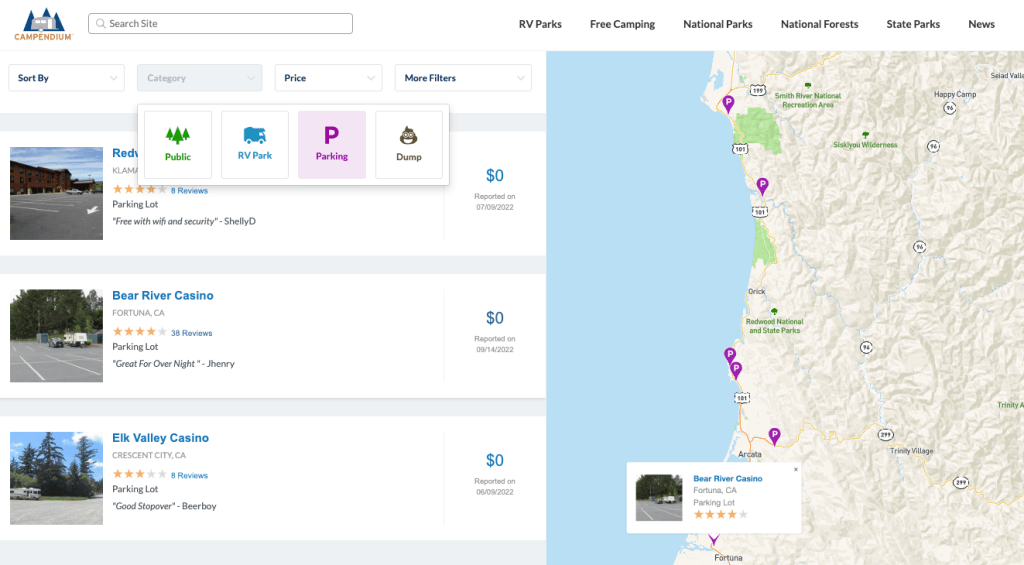Viewport: 1024px width, 565px height.
Task: Open the Bear River Casino listing title
Action: [163, 296]
